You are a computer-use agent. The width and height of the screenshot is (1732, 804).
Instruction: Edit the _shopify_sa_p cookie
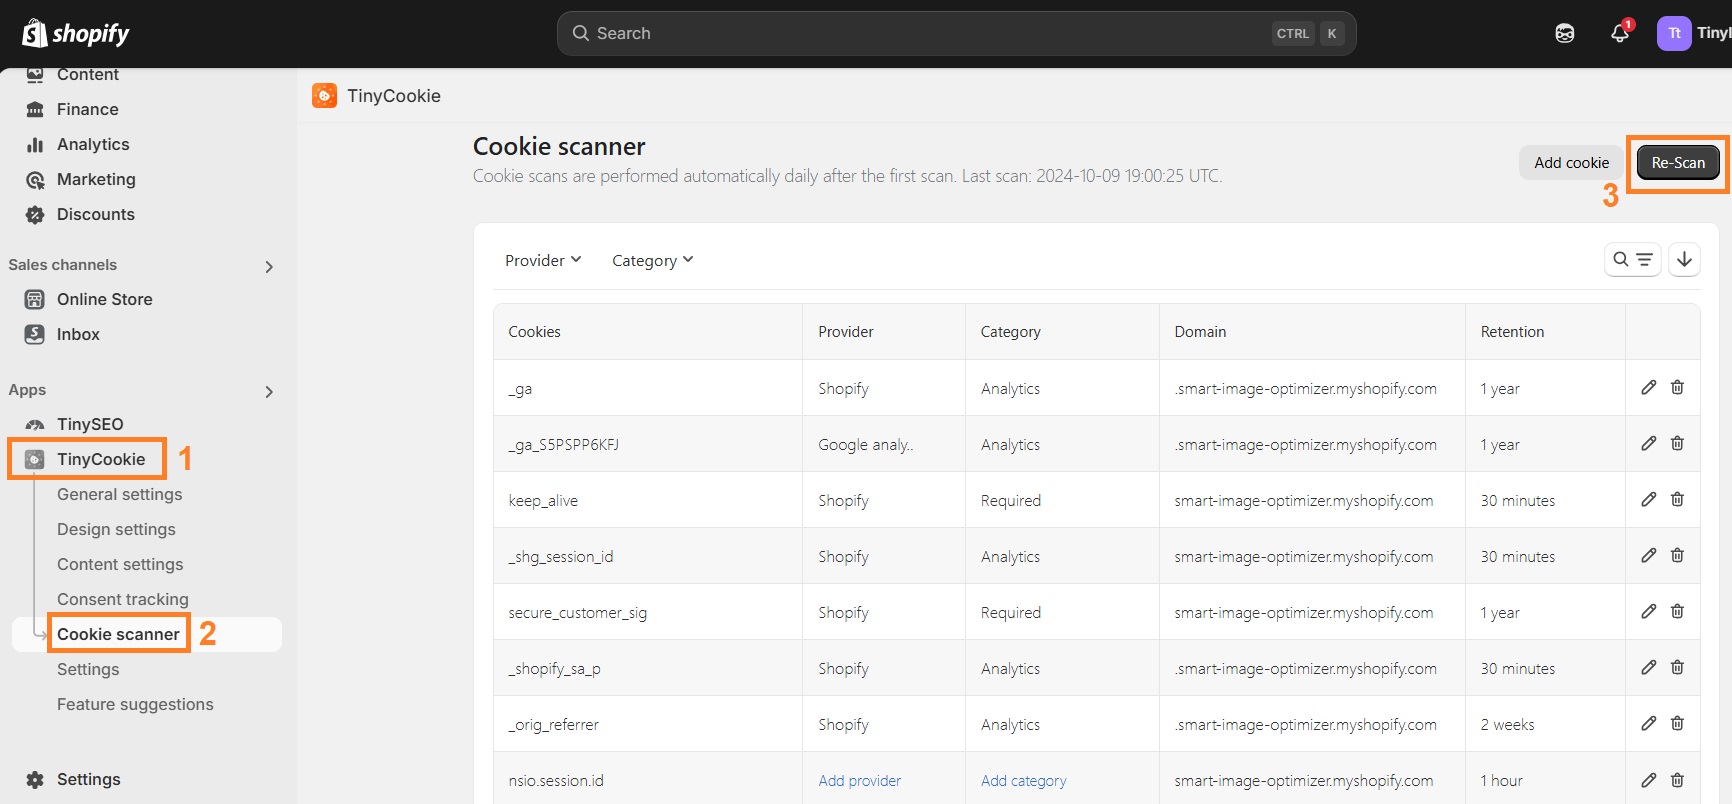point(1649,667)
